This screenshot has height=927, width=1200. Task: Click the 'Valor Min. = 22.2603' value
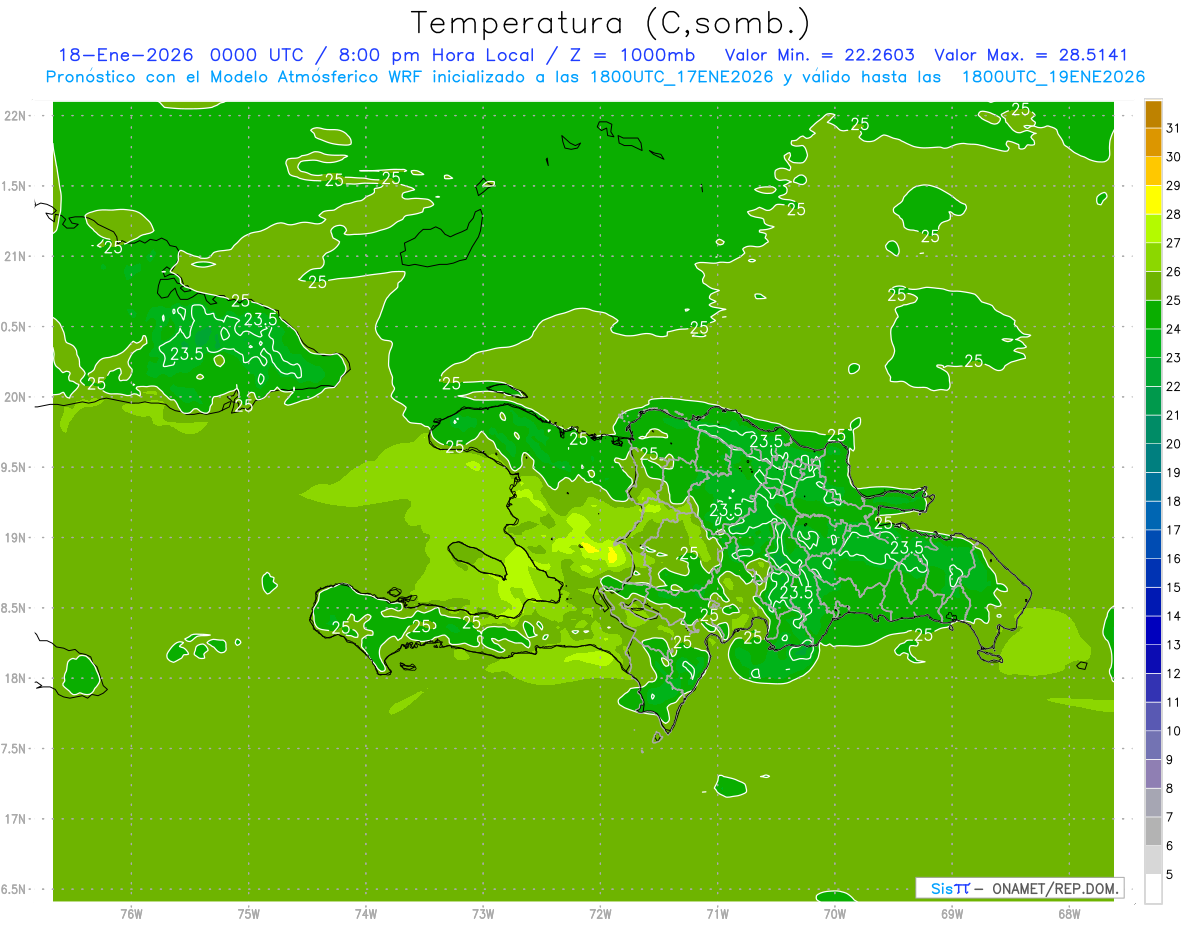pos(820,55)
